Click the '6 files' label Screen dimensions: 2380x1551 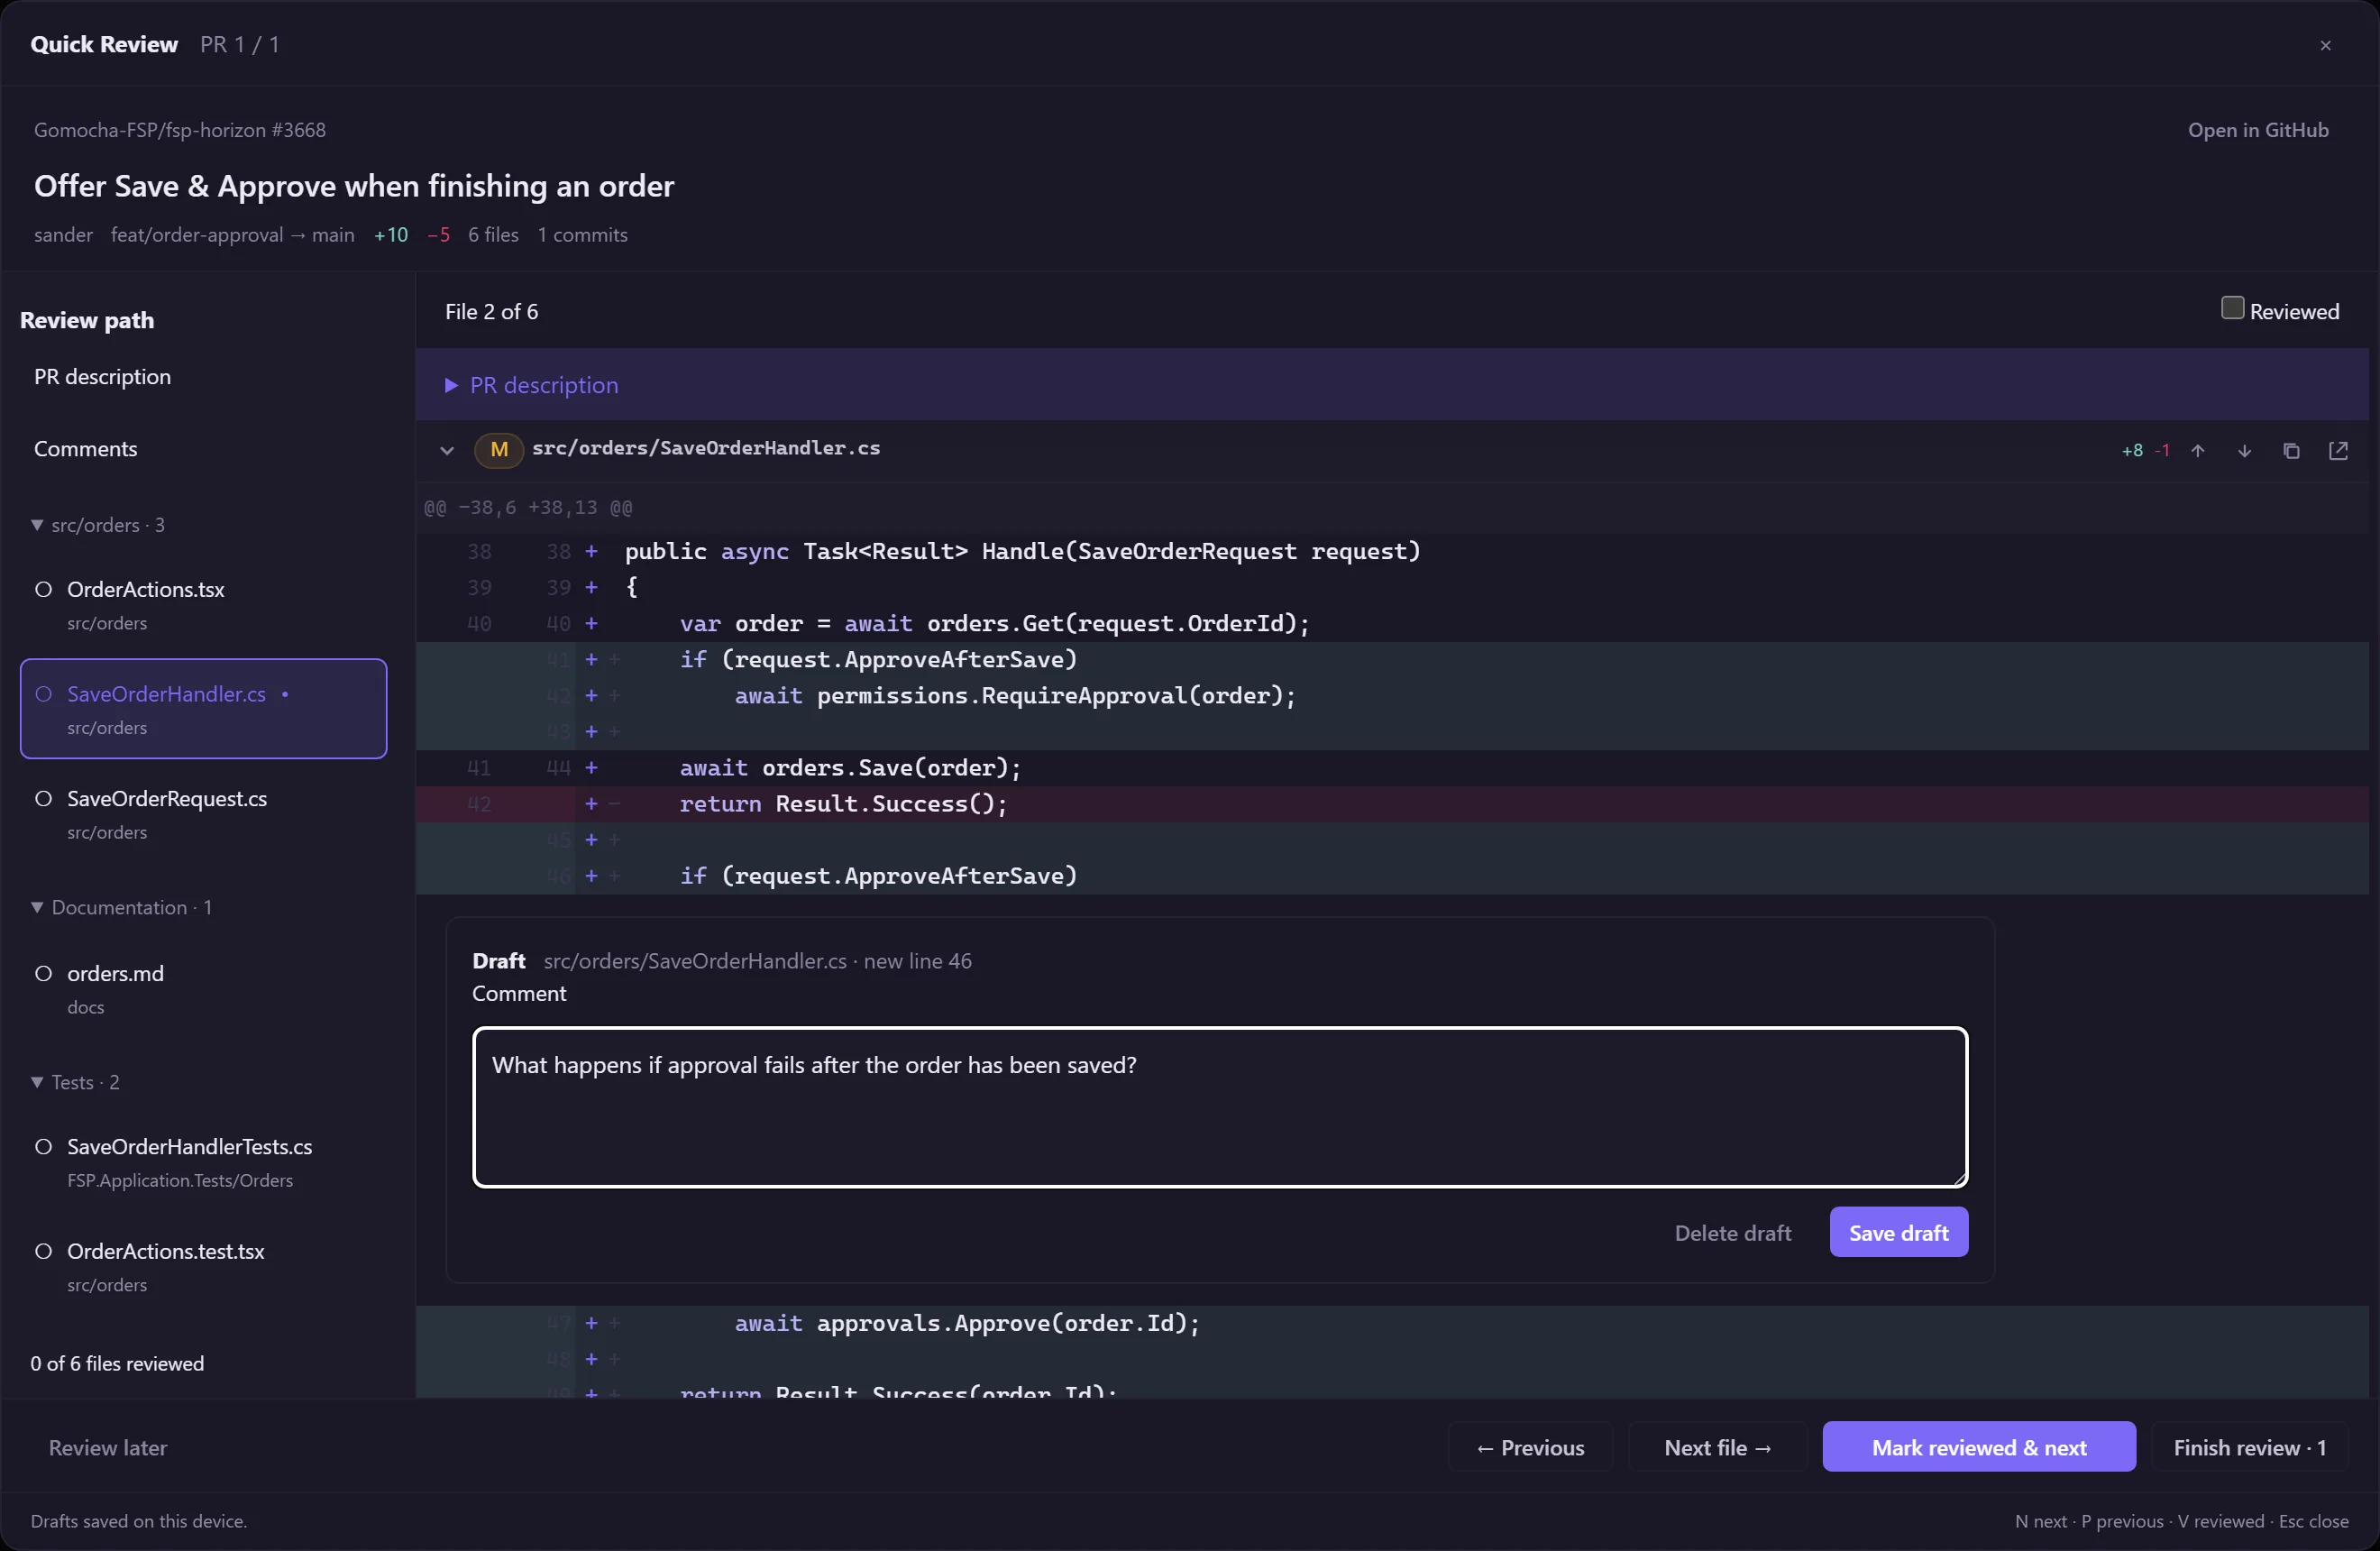point(494,235)
